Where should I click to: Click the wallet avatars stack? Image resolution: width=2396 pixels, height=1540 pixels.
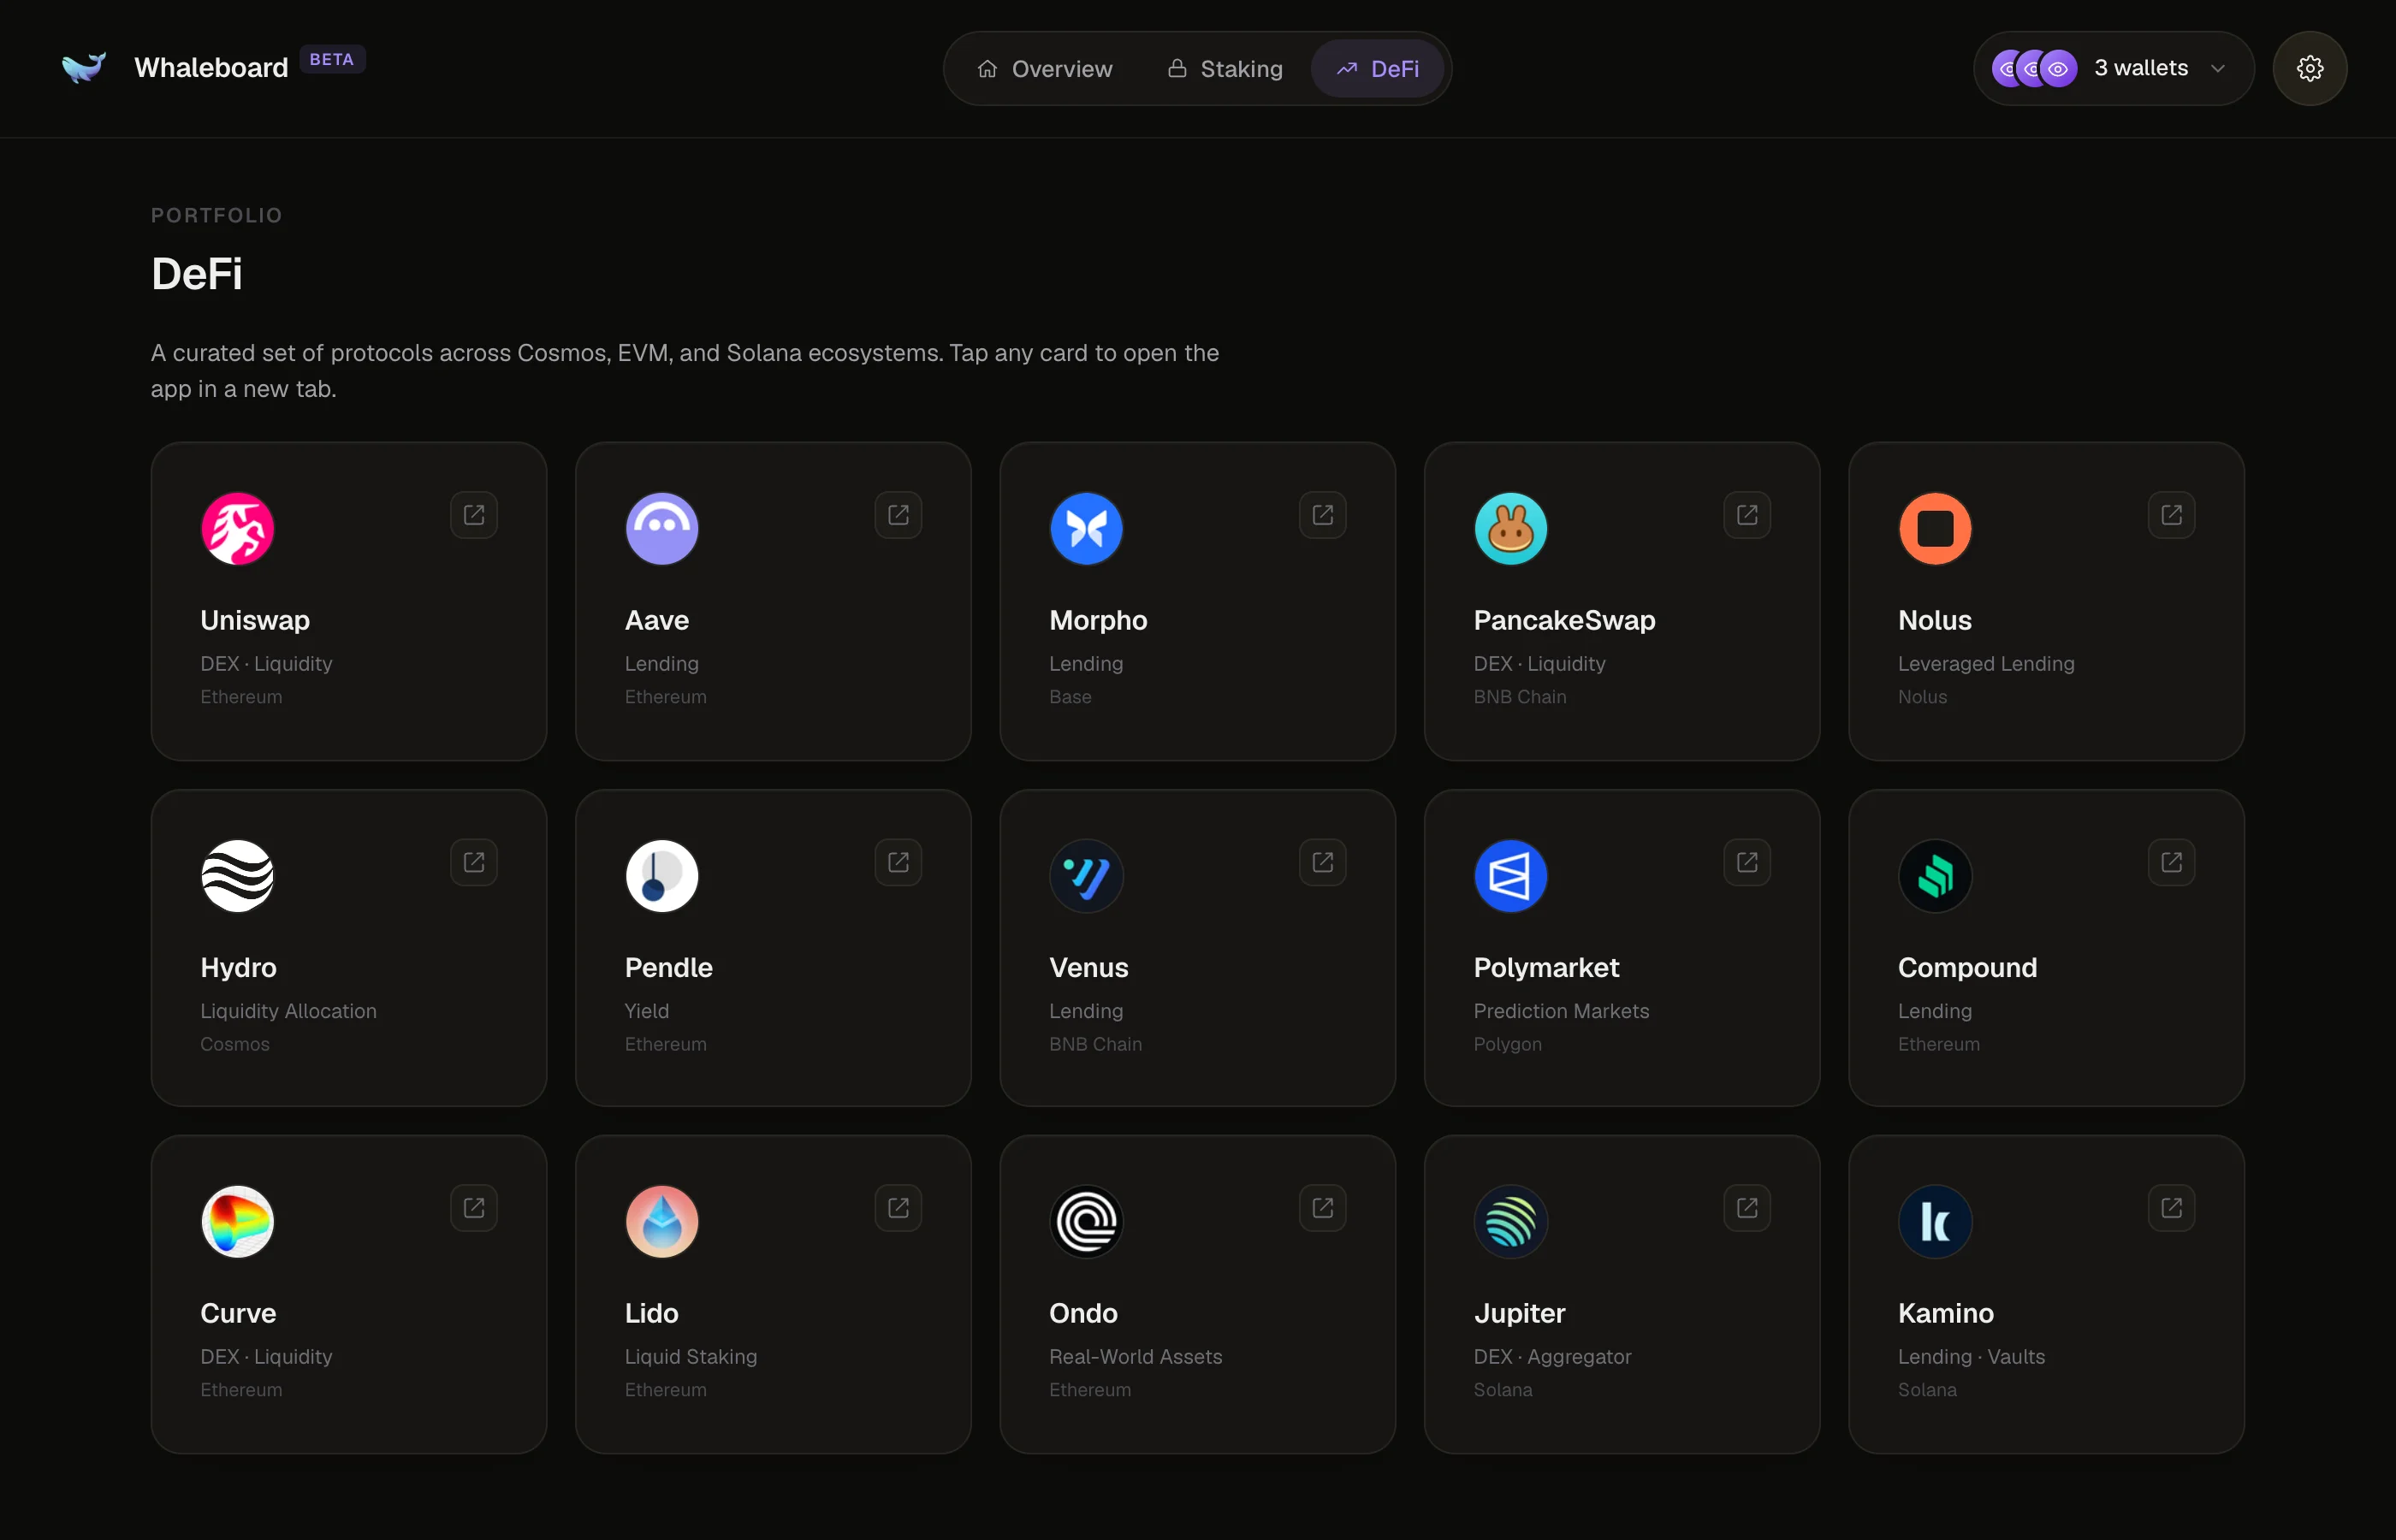coord(2034,69)
